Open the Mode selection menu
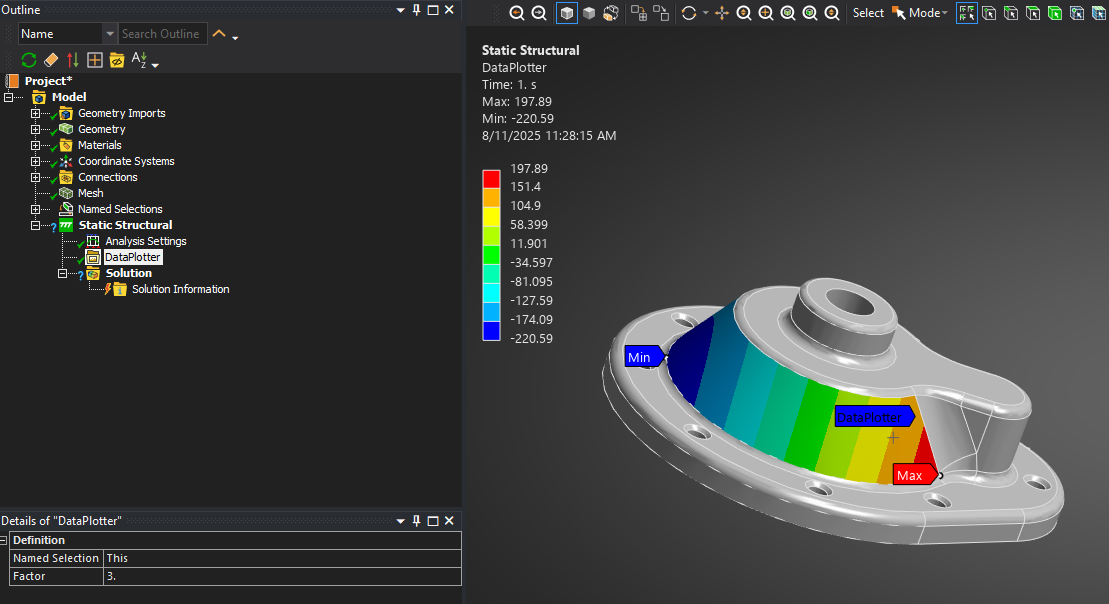The image size is (1109, 604). (x=926, y=13)
